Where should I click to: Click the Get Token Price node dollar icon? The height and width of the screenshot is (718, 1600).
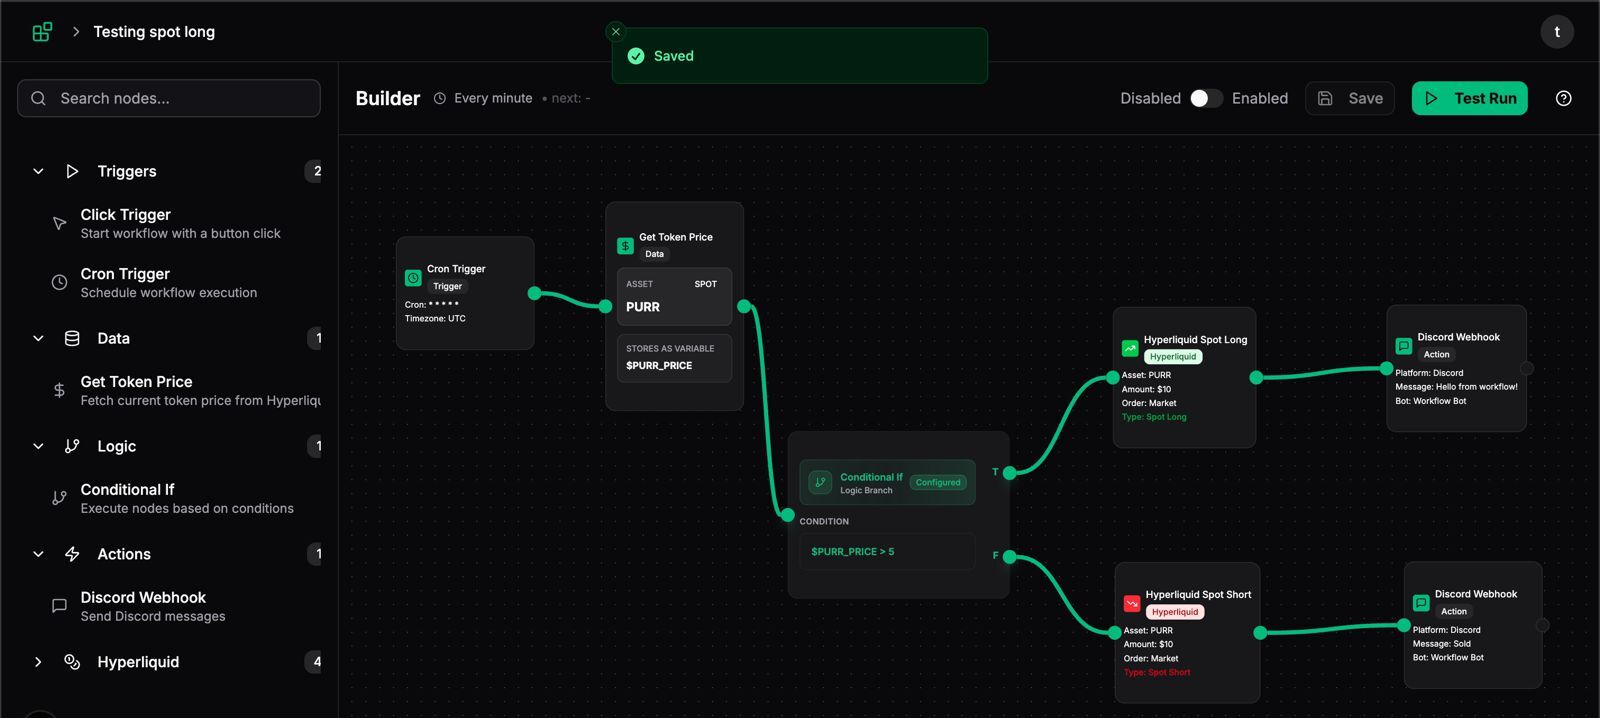(625, 246)
